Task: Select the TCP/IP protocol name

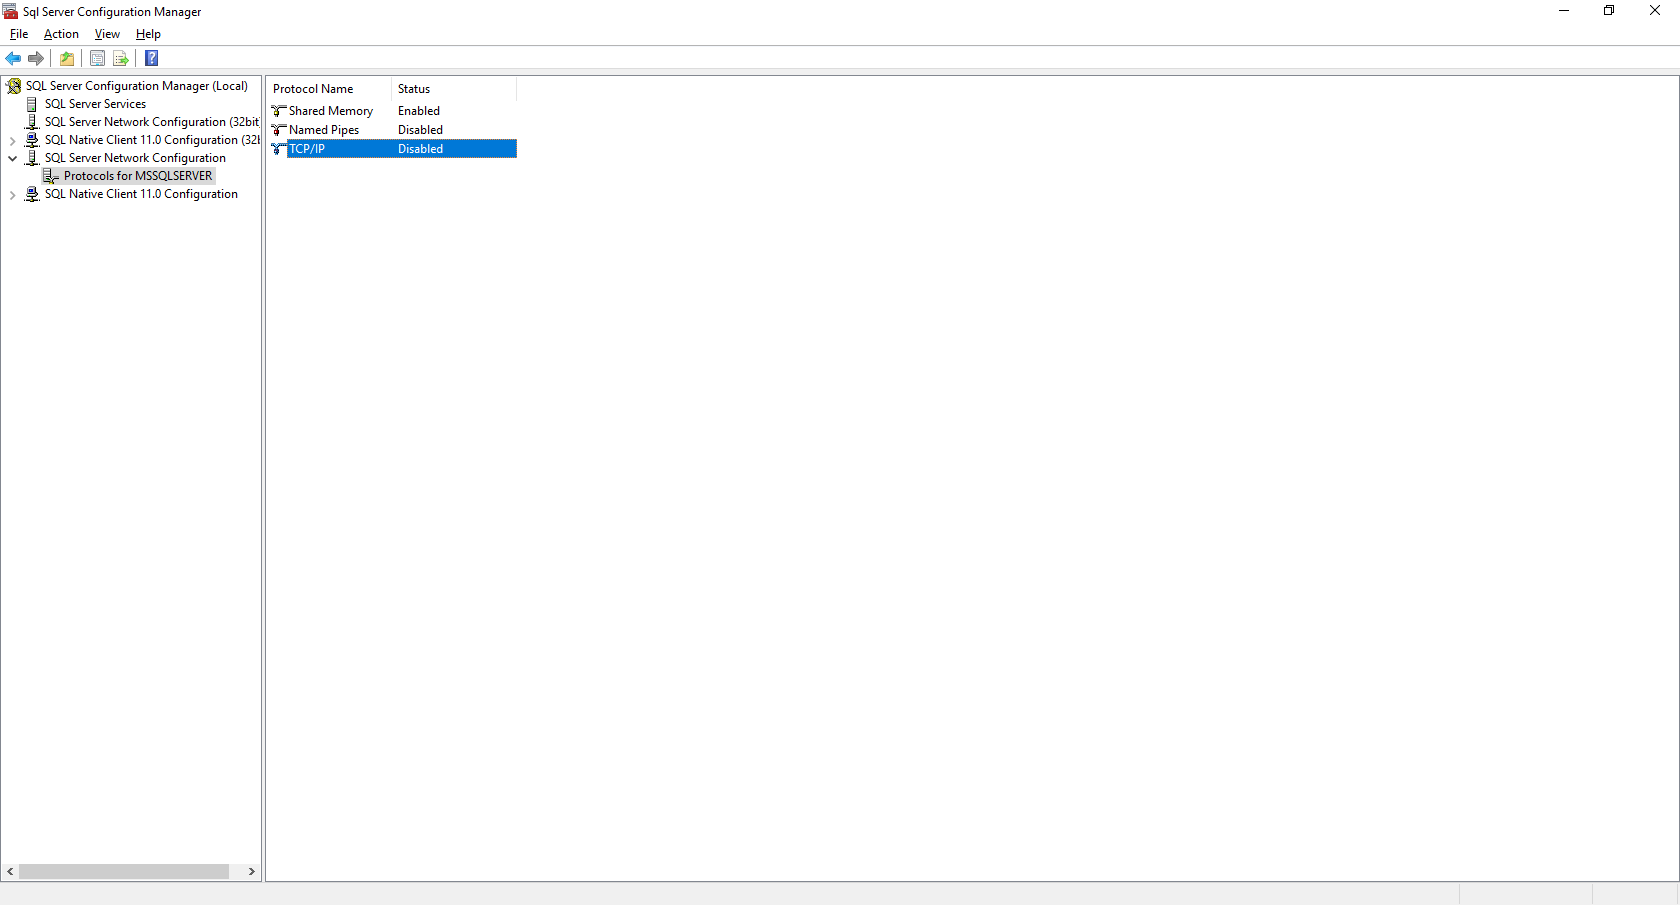Action: [307, 149]
